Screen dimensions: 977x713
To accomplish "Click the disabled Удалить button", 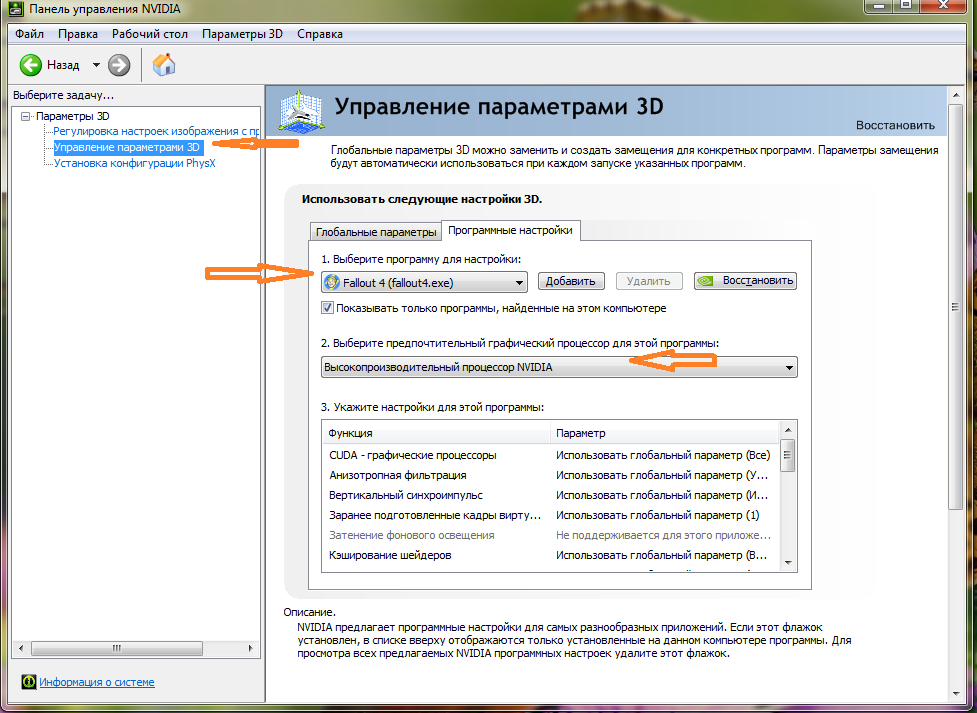I will pyautogui.click(x=649, y=281).
